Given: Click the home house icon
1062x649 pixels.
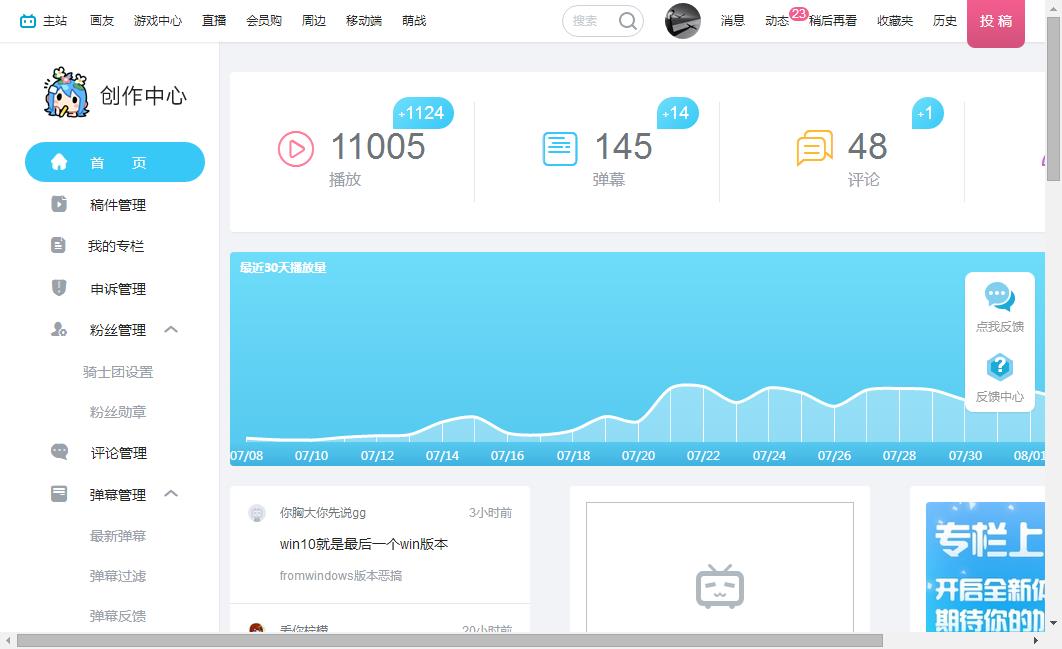Looking at the screenshot, I should coord(59,162).
